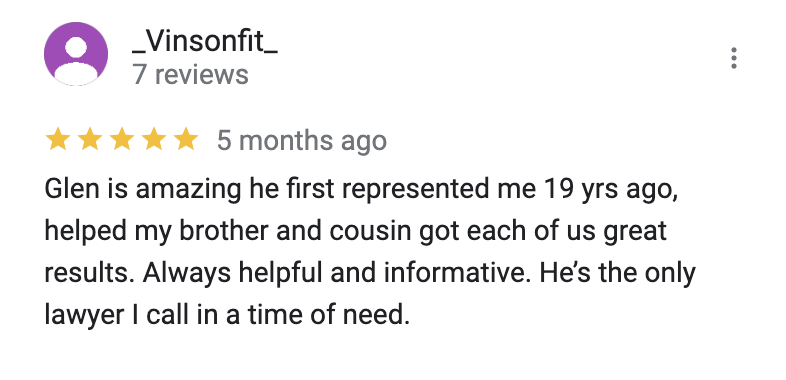This screenshot has height=380, width=786.
Task: Click the first yellow rating star
Action: 58,139
